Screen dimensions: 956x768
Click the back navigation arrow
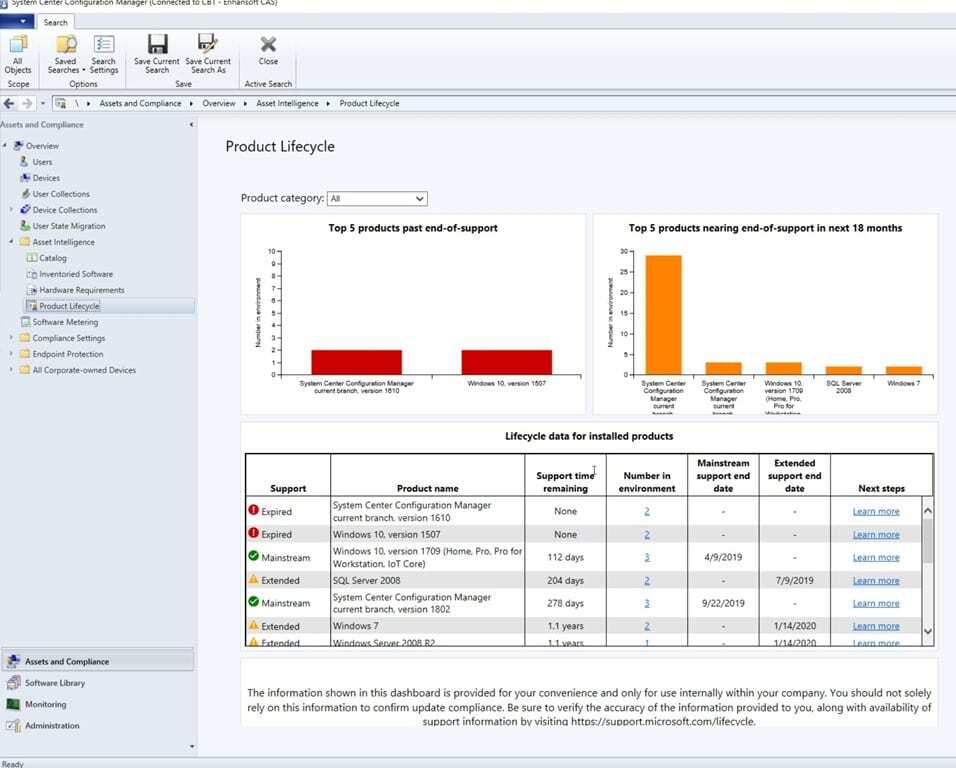tap(8, 102)
